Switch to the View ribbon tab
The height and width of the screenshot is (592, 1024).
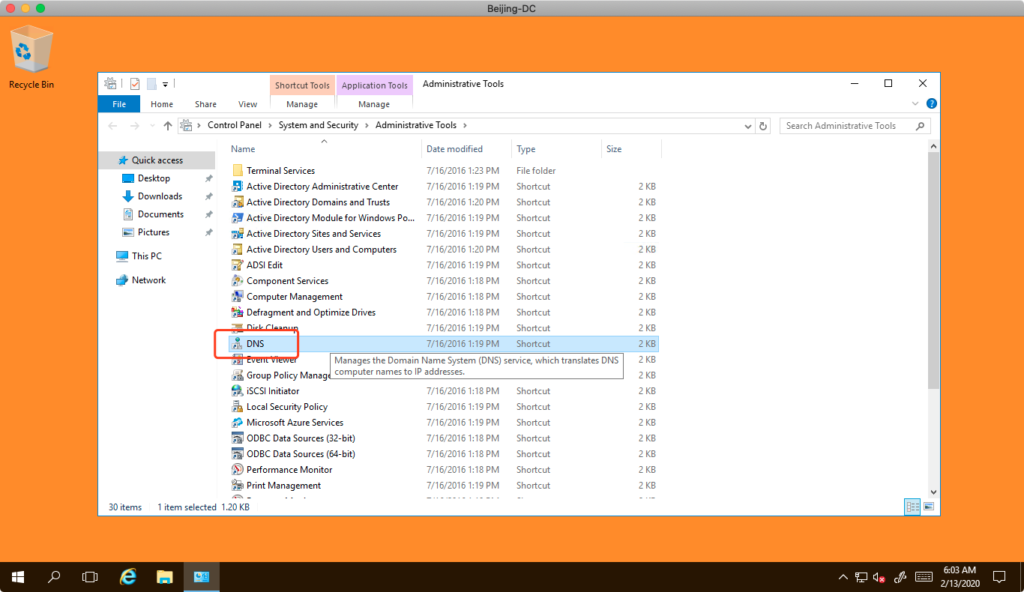(247, 104)
